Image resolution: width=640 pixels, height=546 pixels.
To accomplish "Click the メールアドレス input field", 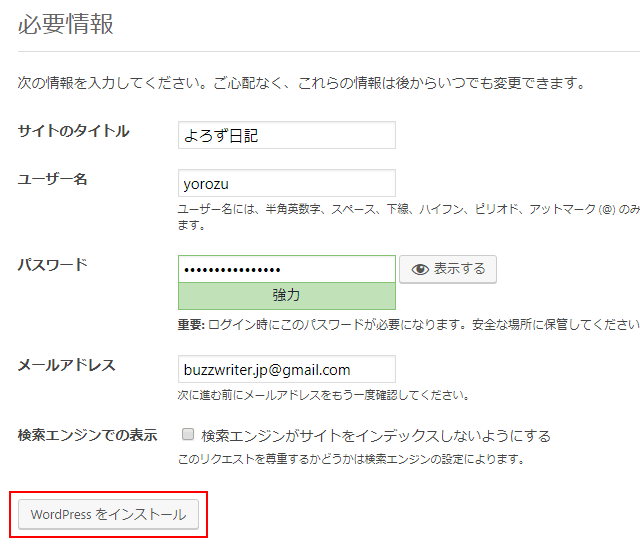I will [287, 369].
